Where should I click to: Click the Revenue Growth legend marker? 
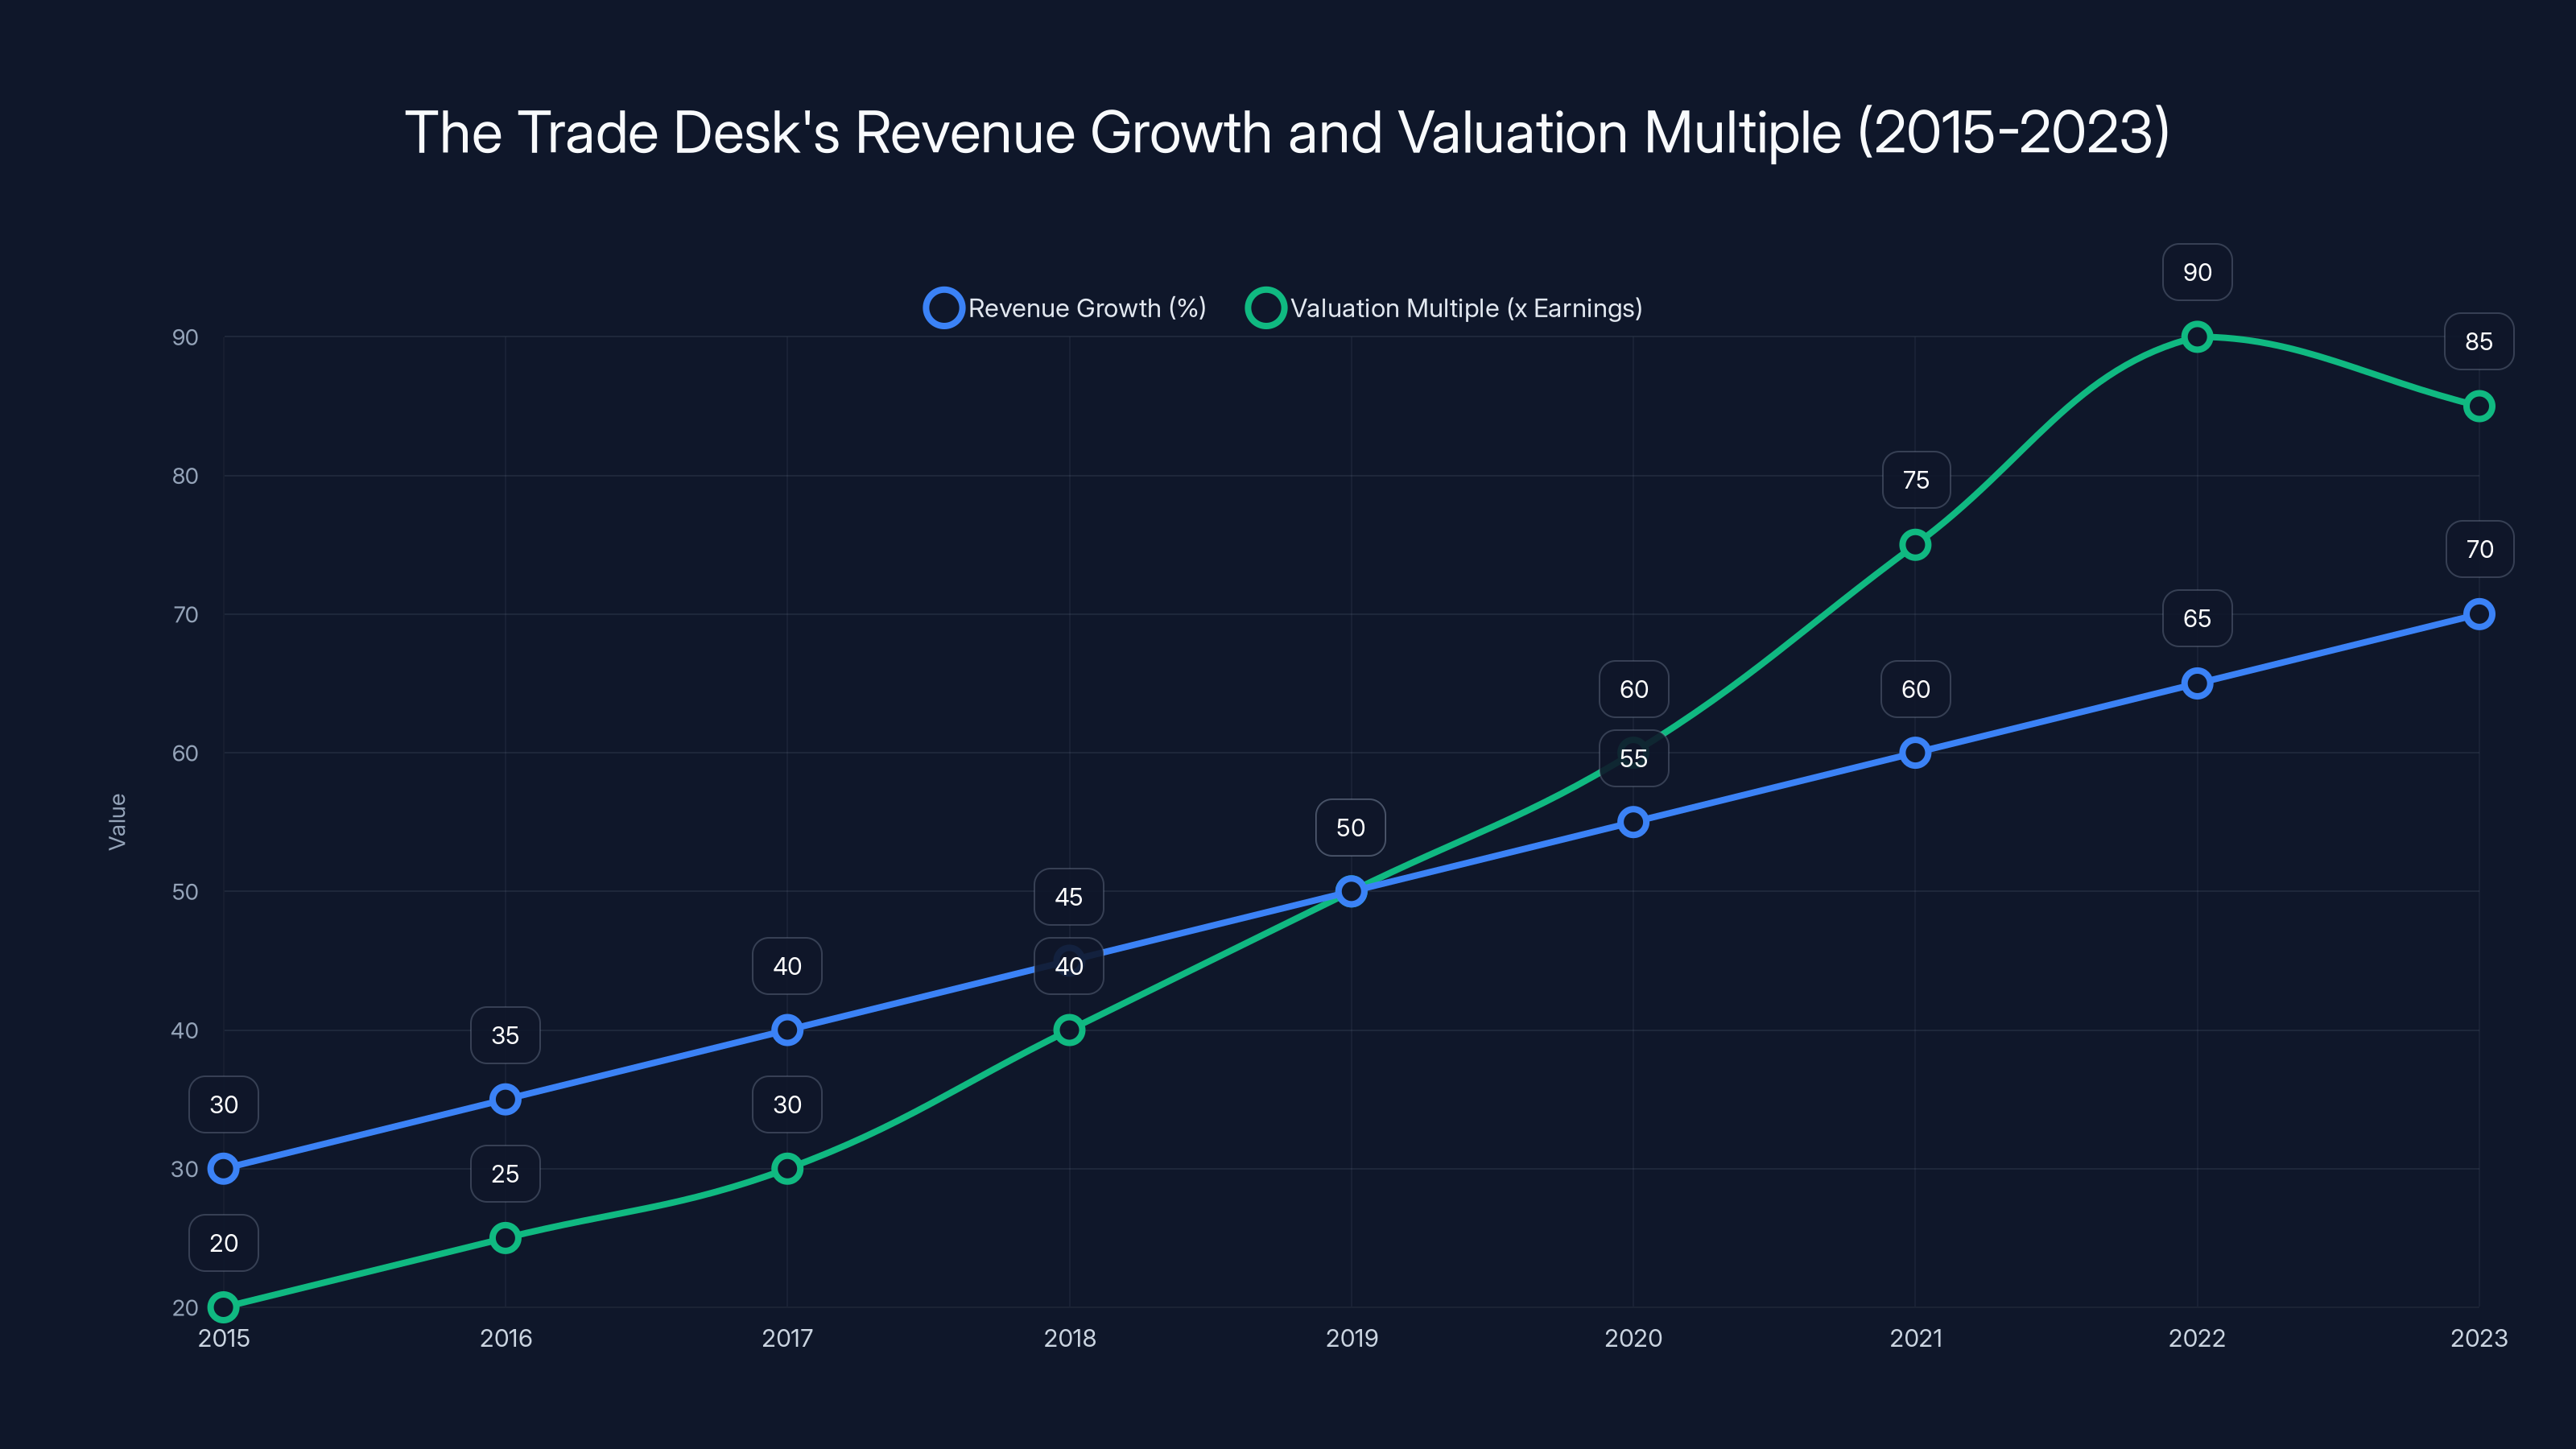click(x=944, y=308)
